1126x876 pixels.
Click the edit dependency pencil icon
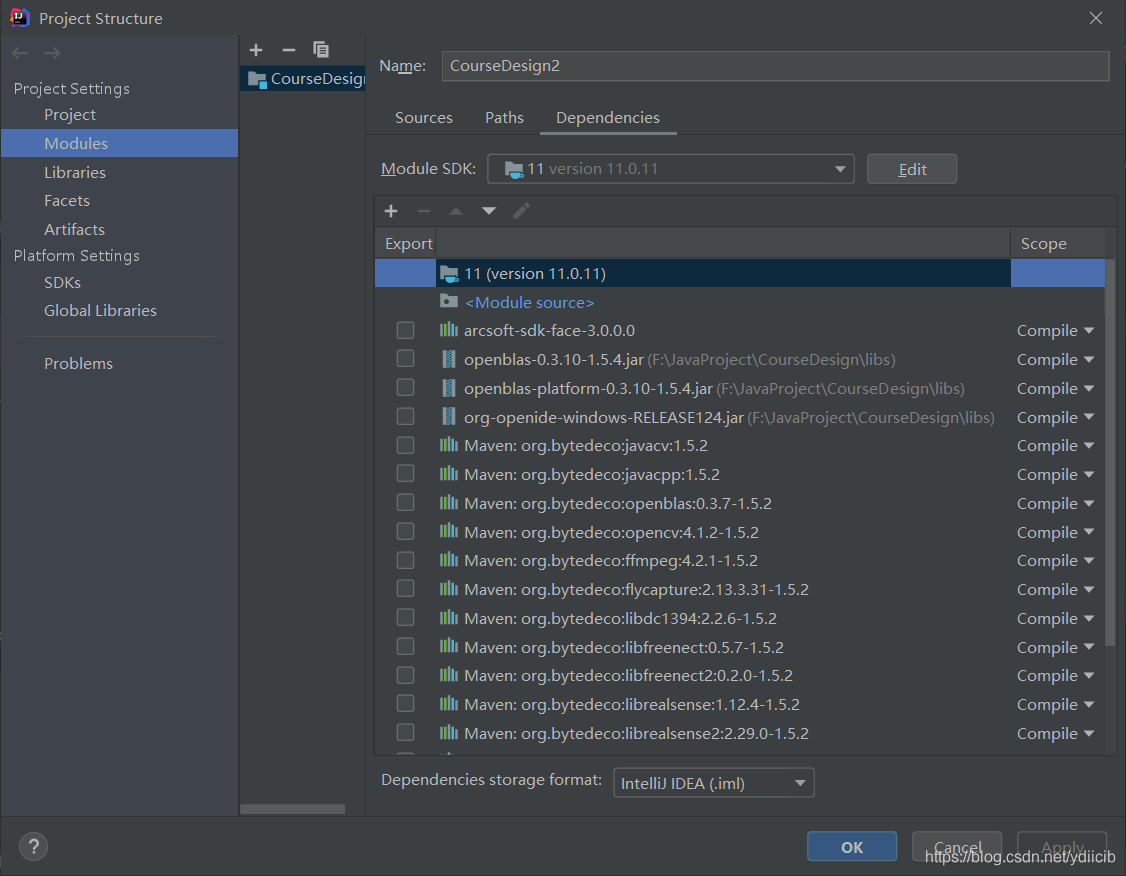tap(521, 210)
